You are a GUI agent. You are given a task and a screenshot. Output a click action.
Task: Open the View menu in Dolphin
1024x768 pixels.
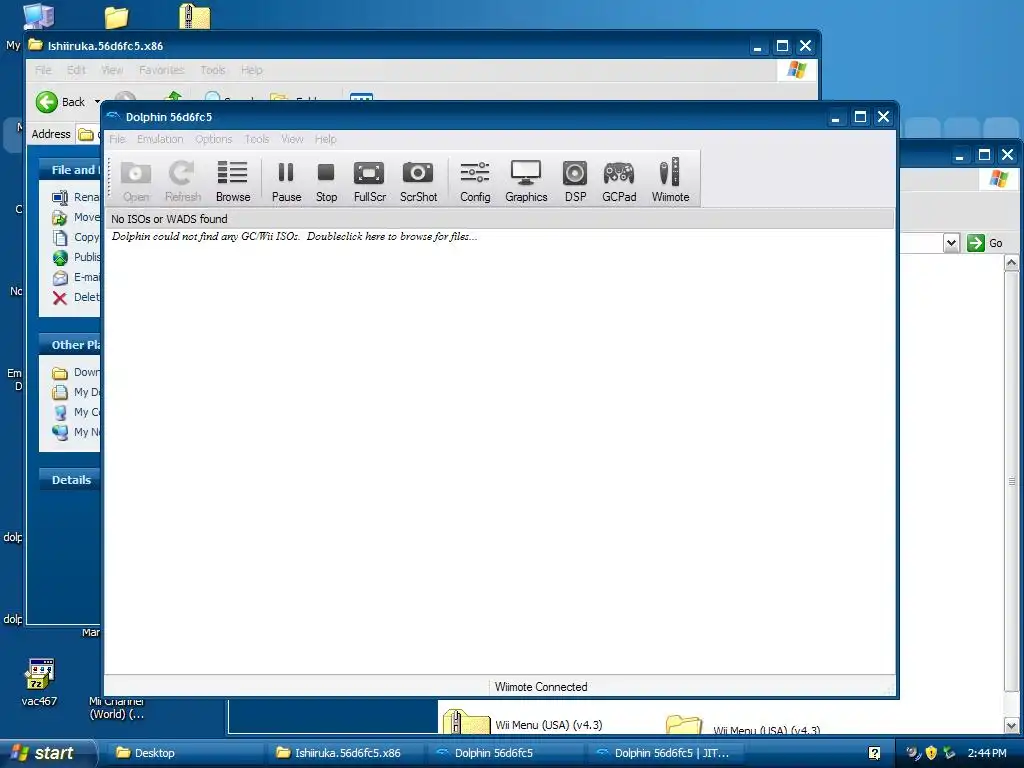click(x=292, y=139)
